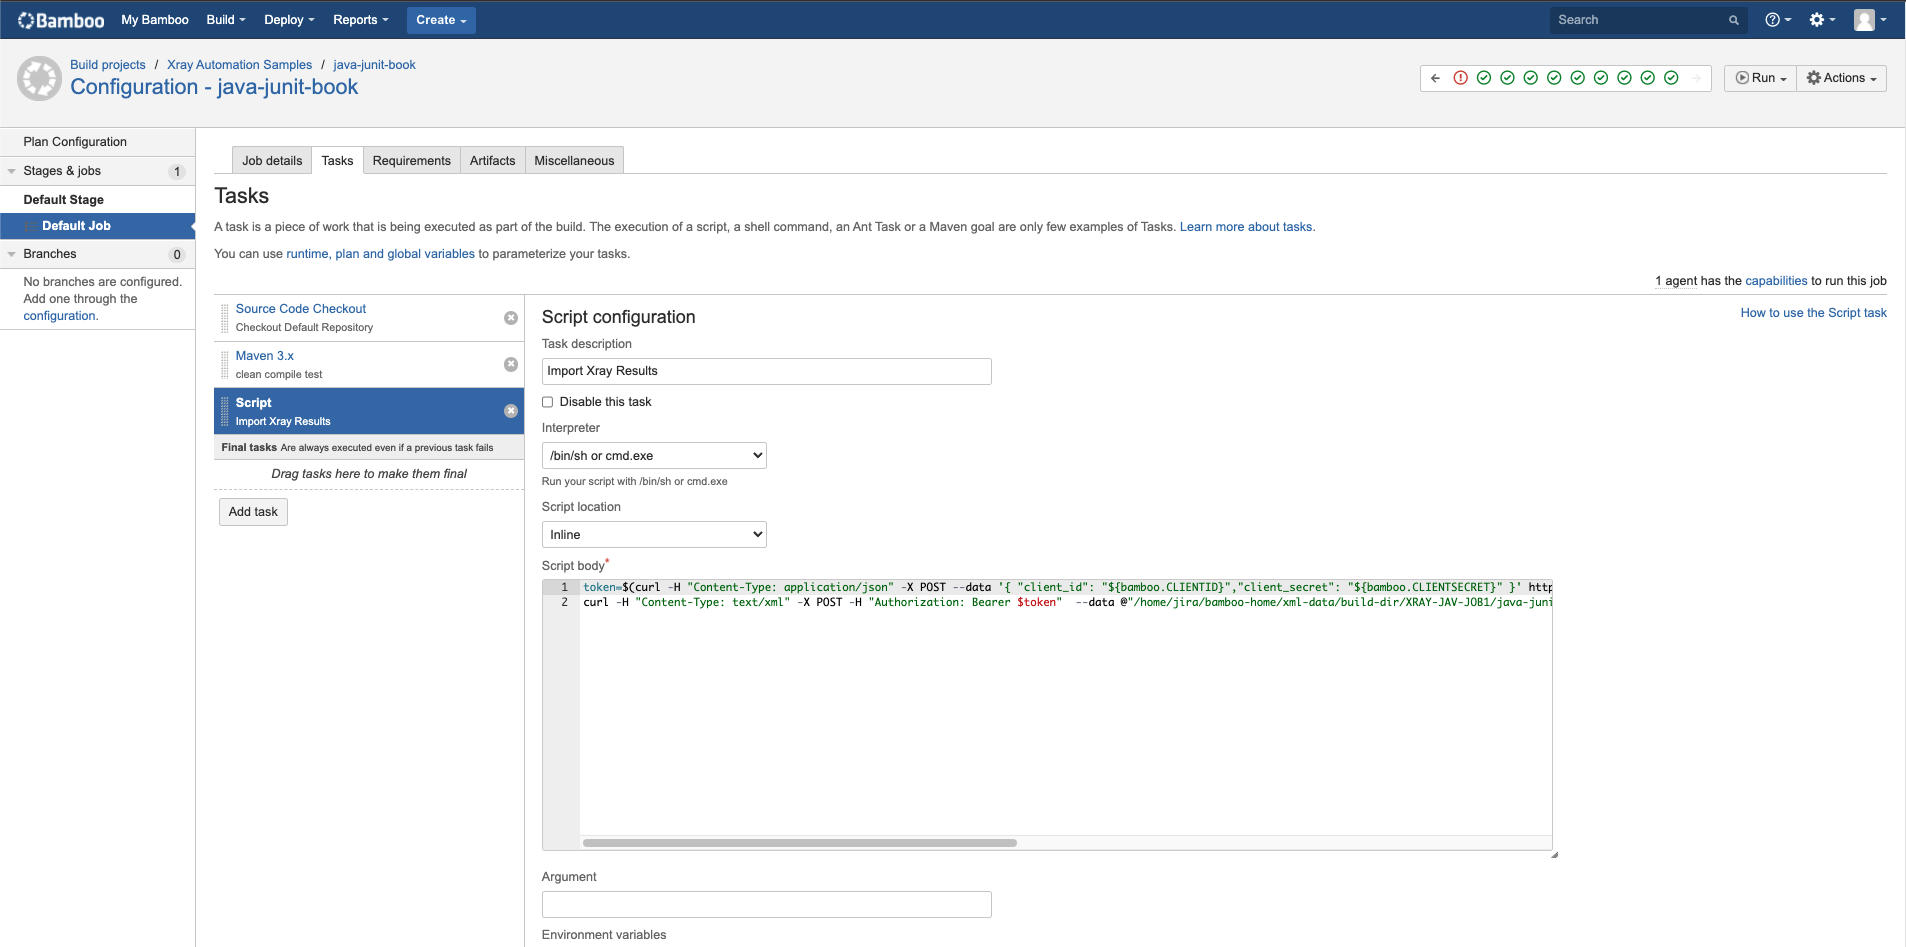Open the Interpreter dropdown
The width and height of the screenshot is (1906, 947).
tap(654, 456)
